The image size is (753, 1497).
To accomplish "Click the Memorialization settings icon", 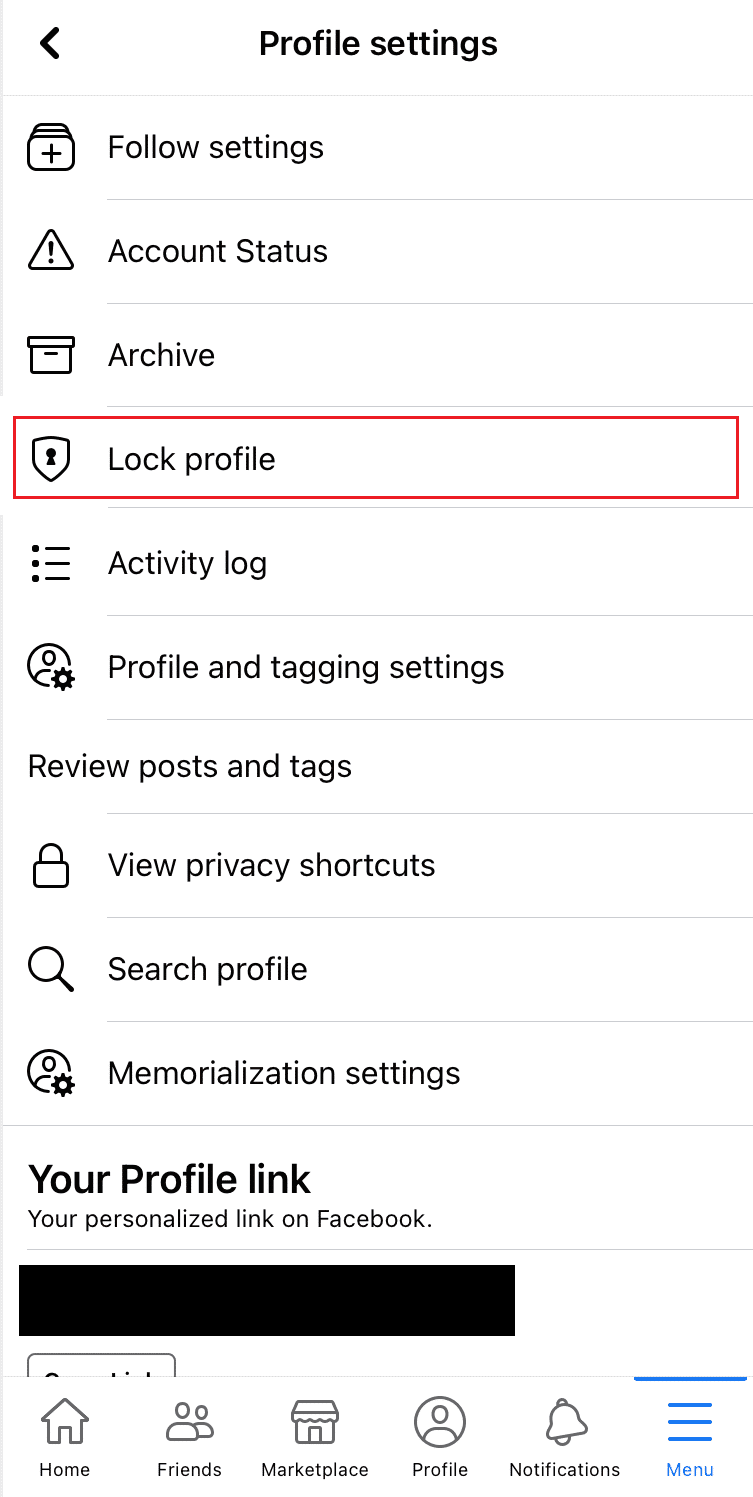I will [x=50, y=1073].
